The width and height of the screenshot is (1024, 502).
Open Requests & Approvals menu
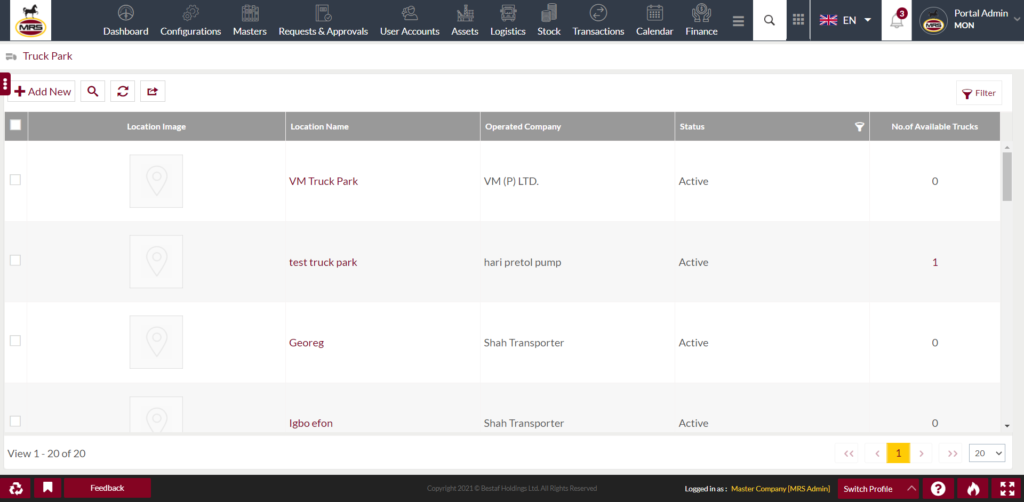click(323, 20)
